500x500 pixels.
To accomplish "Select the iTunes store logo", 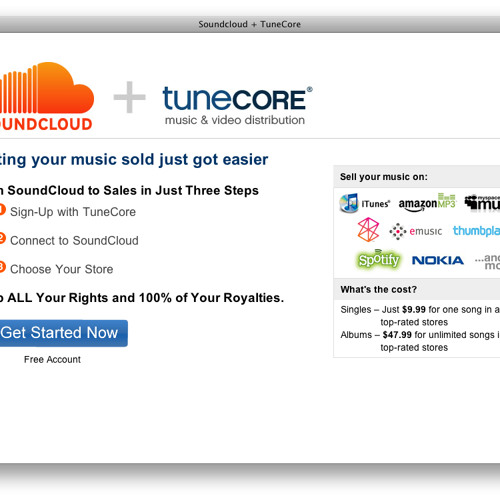I will [x=365, y=203].
